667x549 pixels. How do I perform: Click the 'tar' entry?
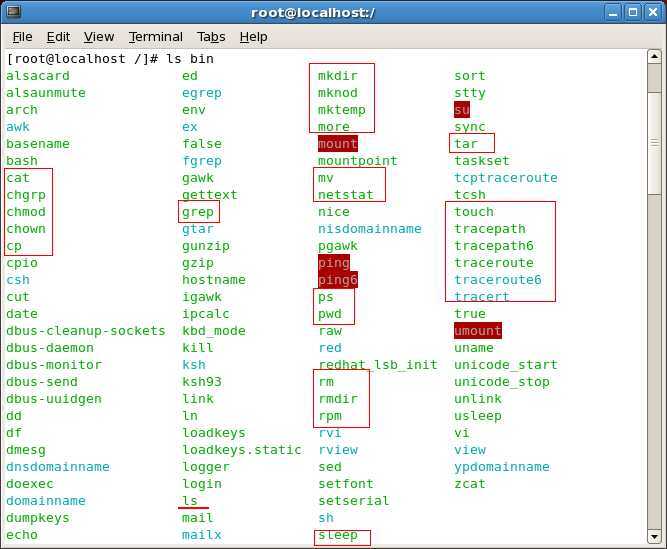(466, 144)
